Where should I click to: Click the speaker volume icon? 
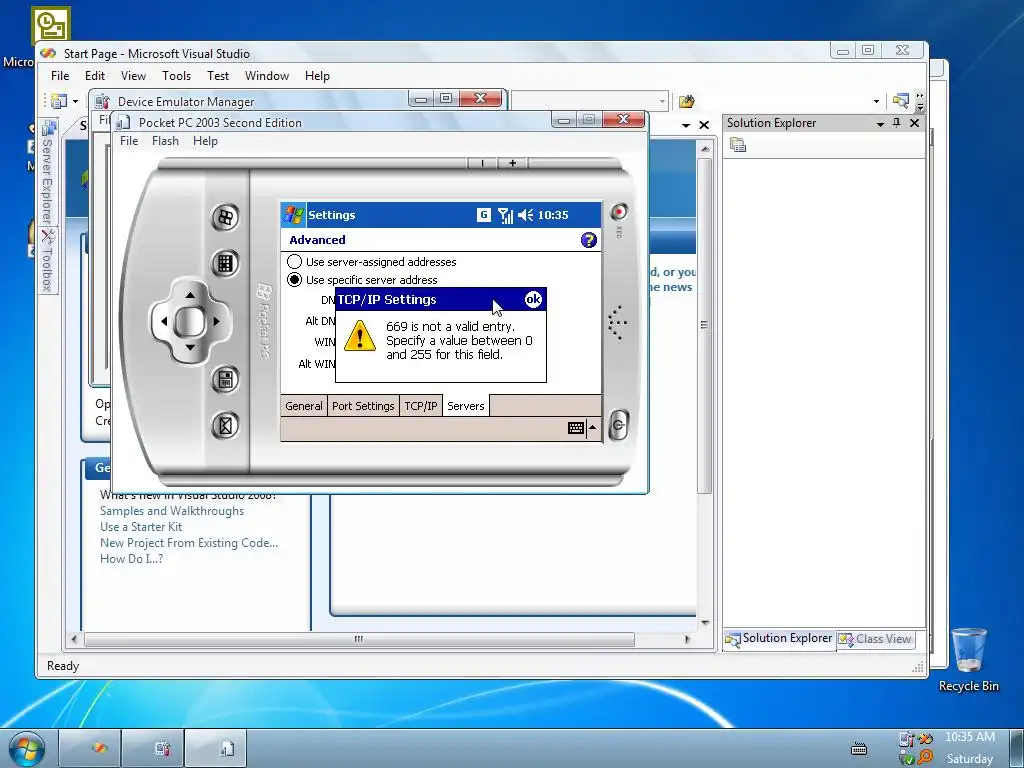pos(525,215)
